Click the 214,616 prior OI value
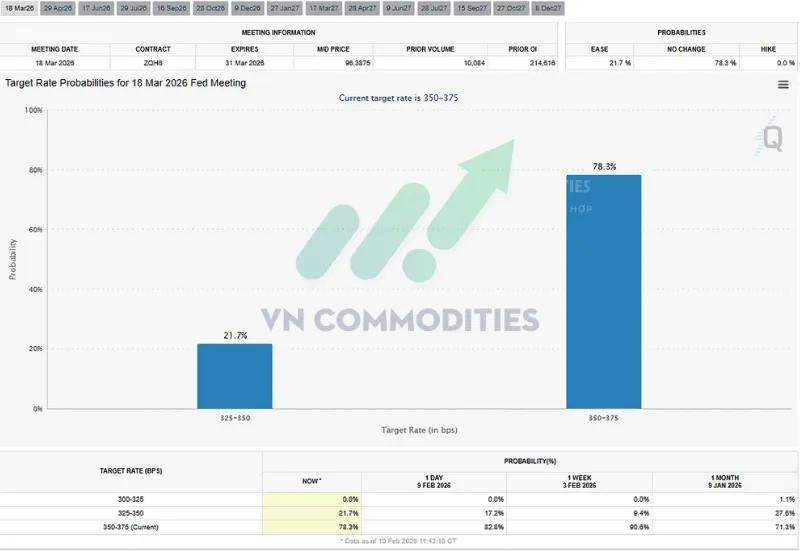The height and width of the screenshot is (551, 800). pos(542,63)
